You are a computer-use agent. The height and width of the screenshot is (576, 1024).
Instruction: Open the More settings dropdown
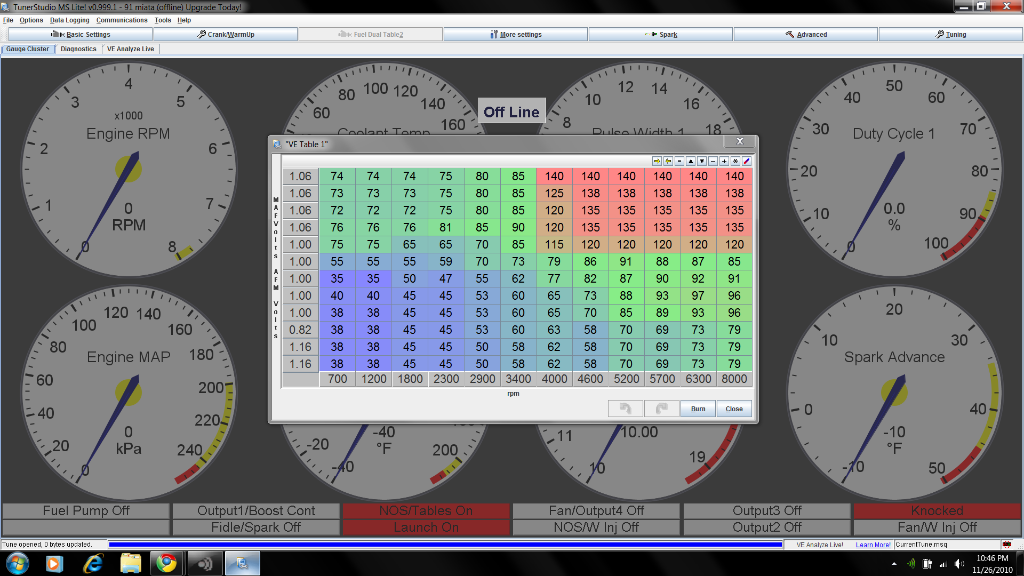coord(512,33)
